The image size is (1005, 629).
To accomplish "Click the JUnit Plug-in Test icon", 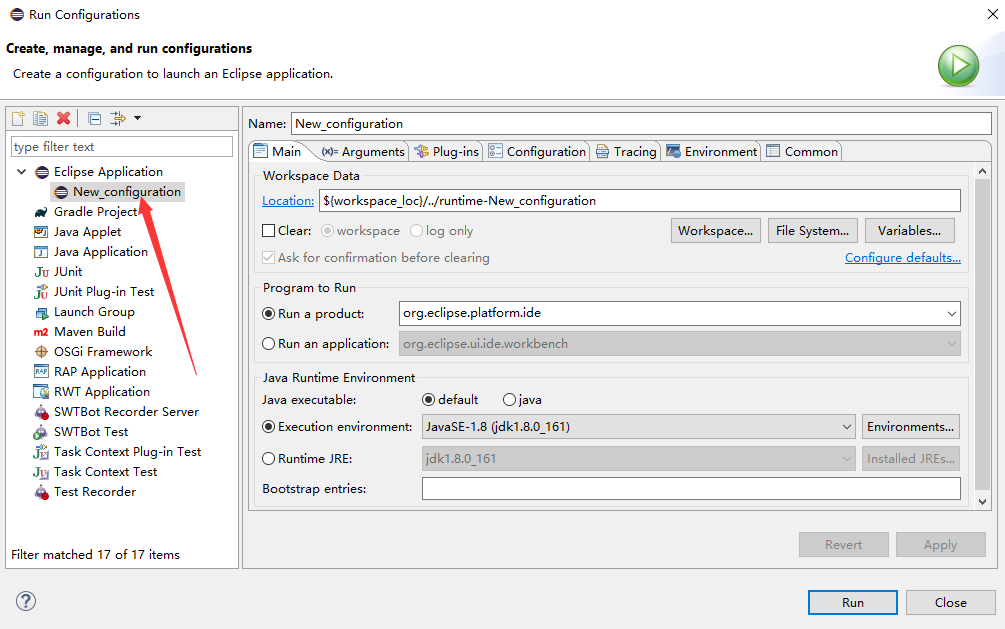I will [x=41, y=292].
